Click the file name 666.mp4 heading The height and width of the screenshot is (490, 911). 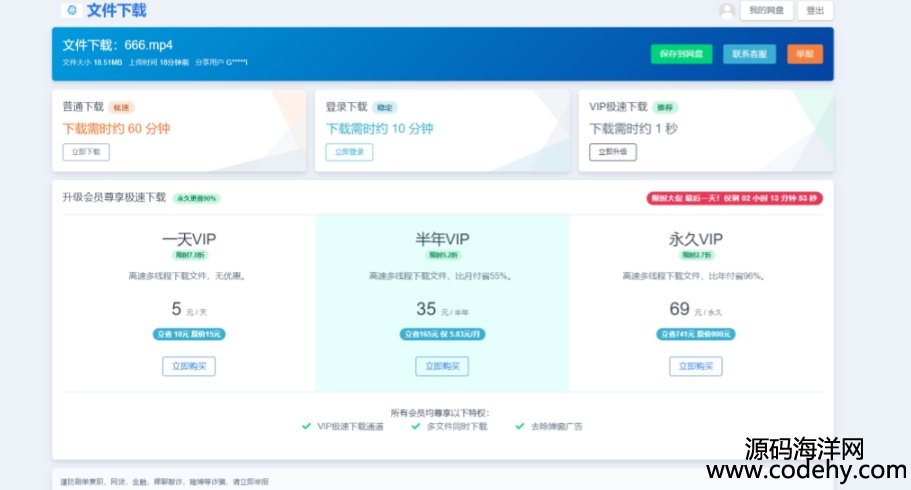(x=117, y=45)
